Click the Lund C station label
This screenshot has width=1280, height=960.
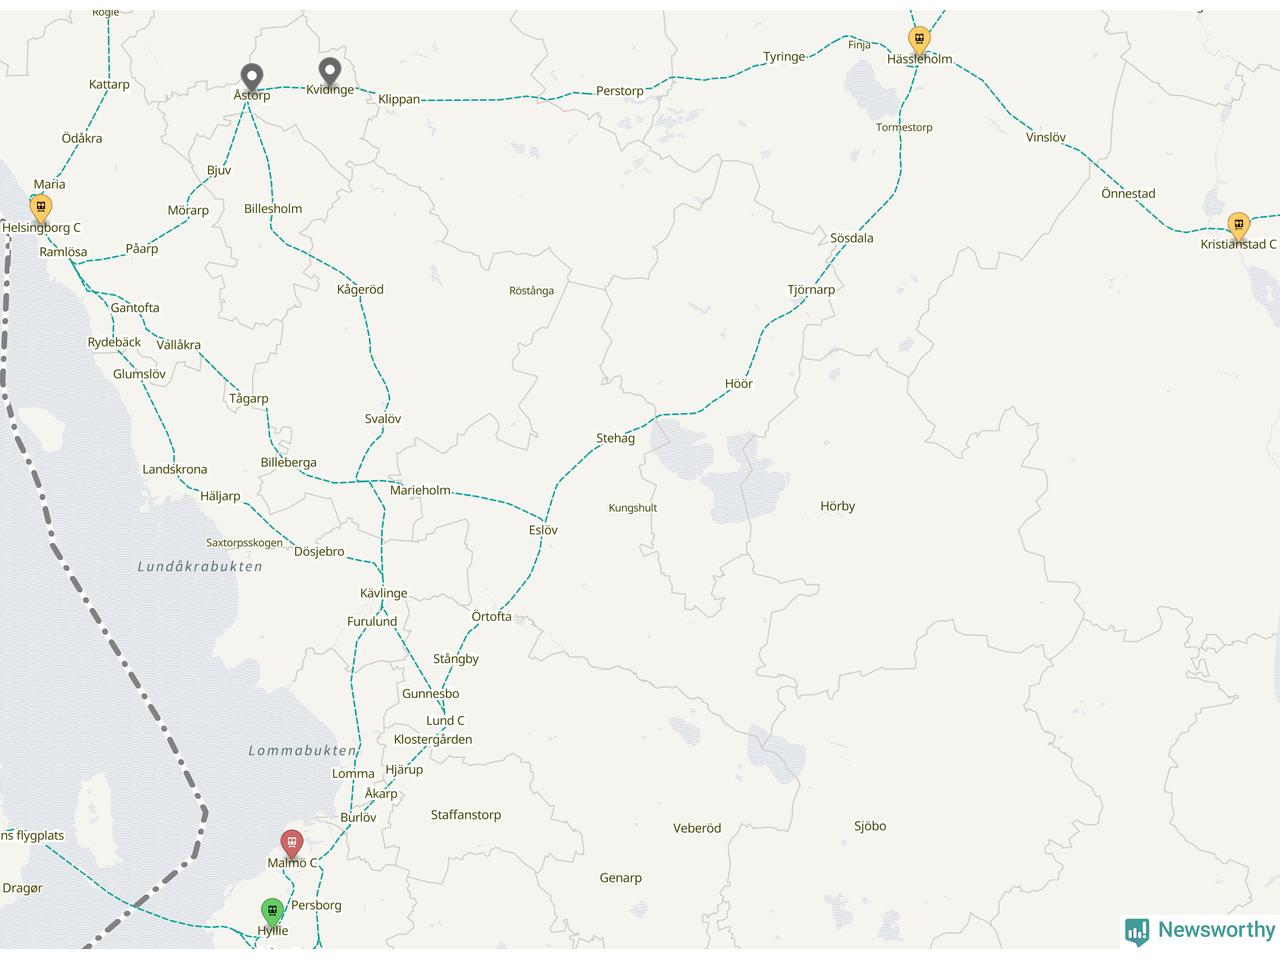pyautogui.click(x=445, y=721)
